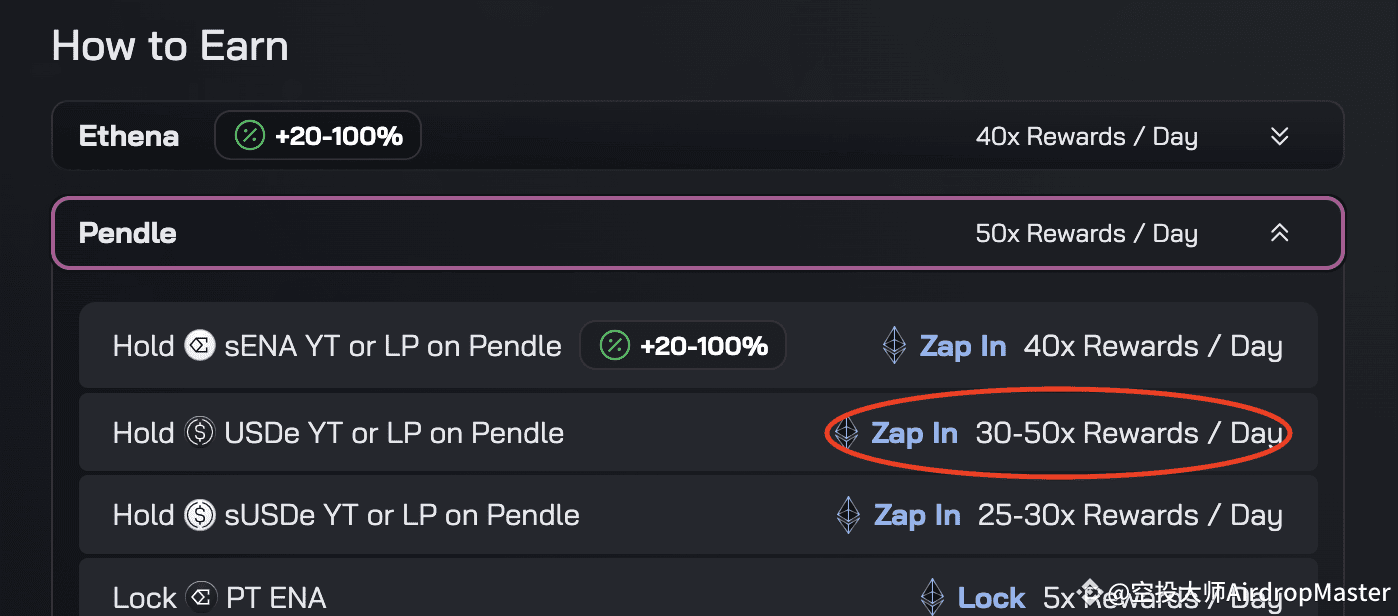Screen dimensions: 1398x616
Task: Click the Ethena +20-100% boost badge
Action: coord(318,136)
